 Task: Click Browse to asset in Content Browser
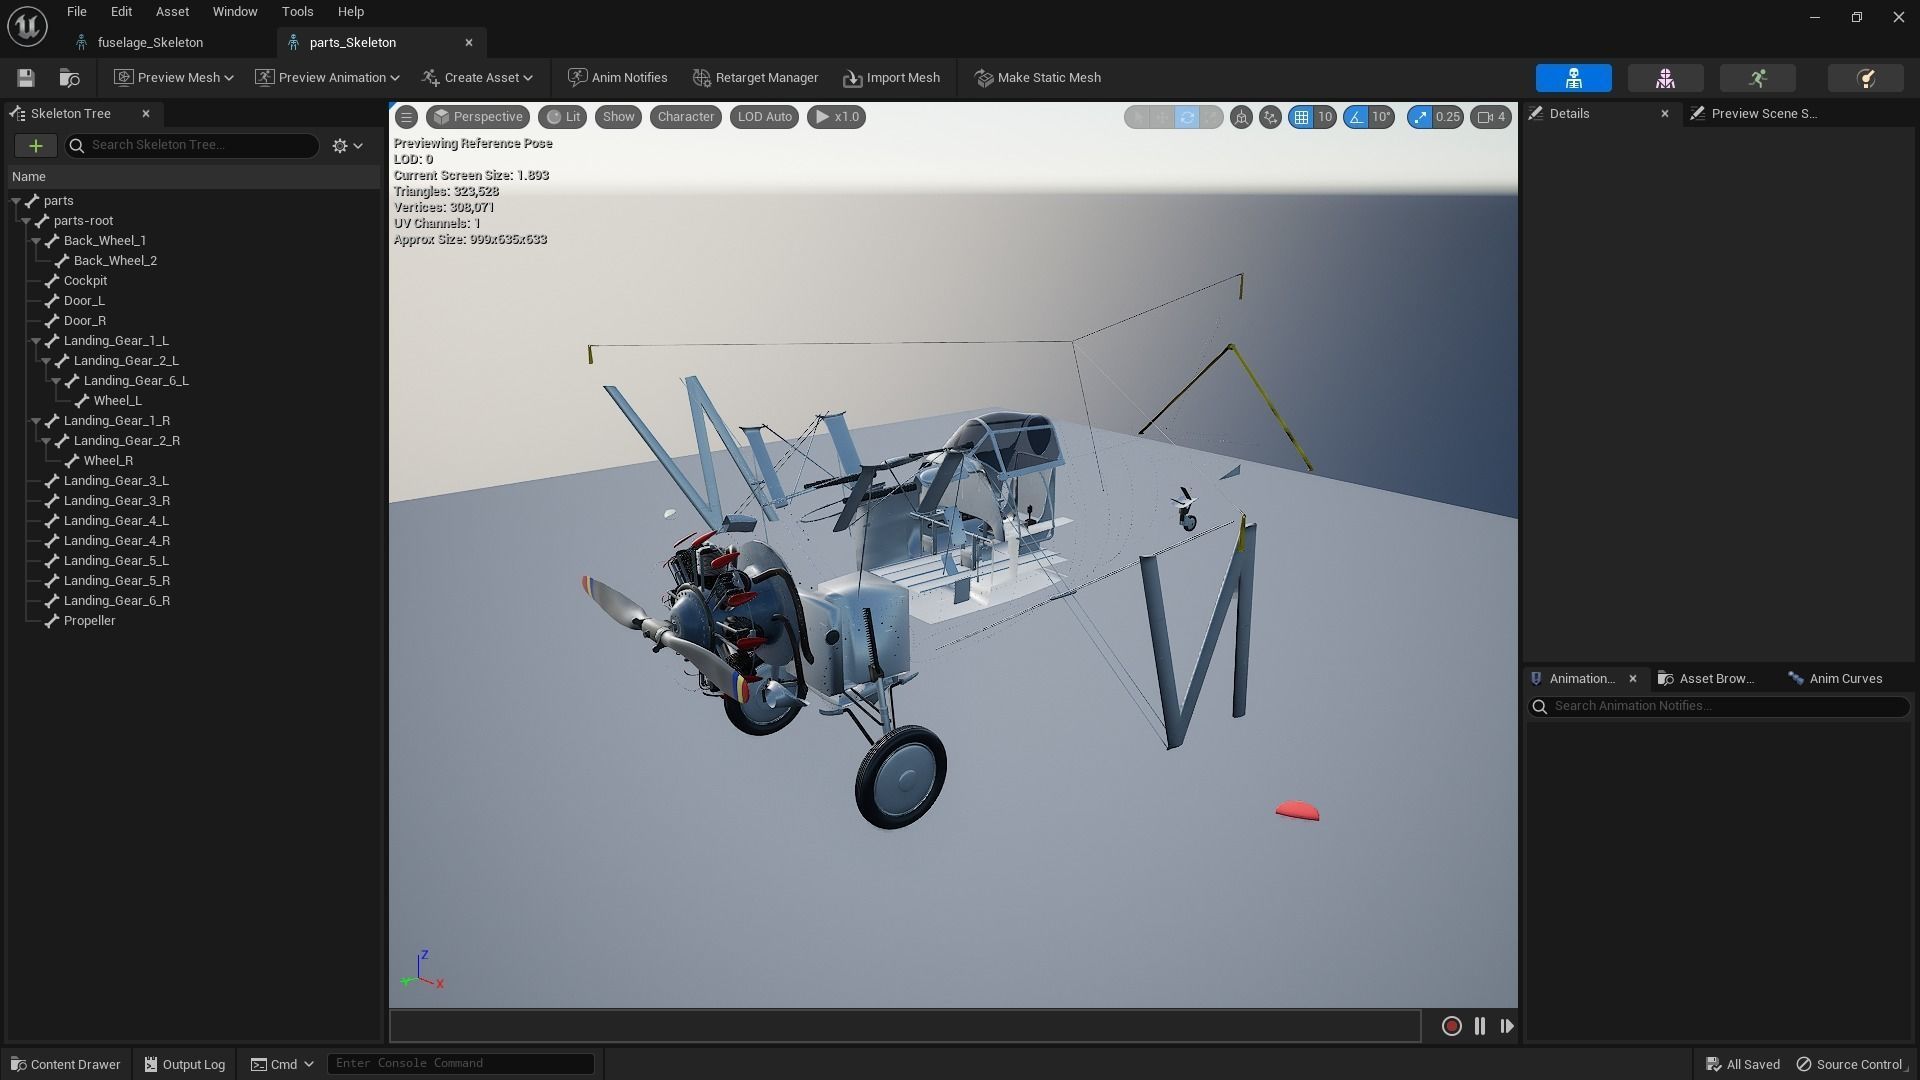tap(69, 78)
